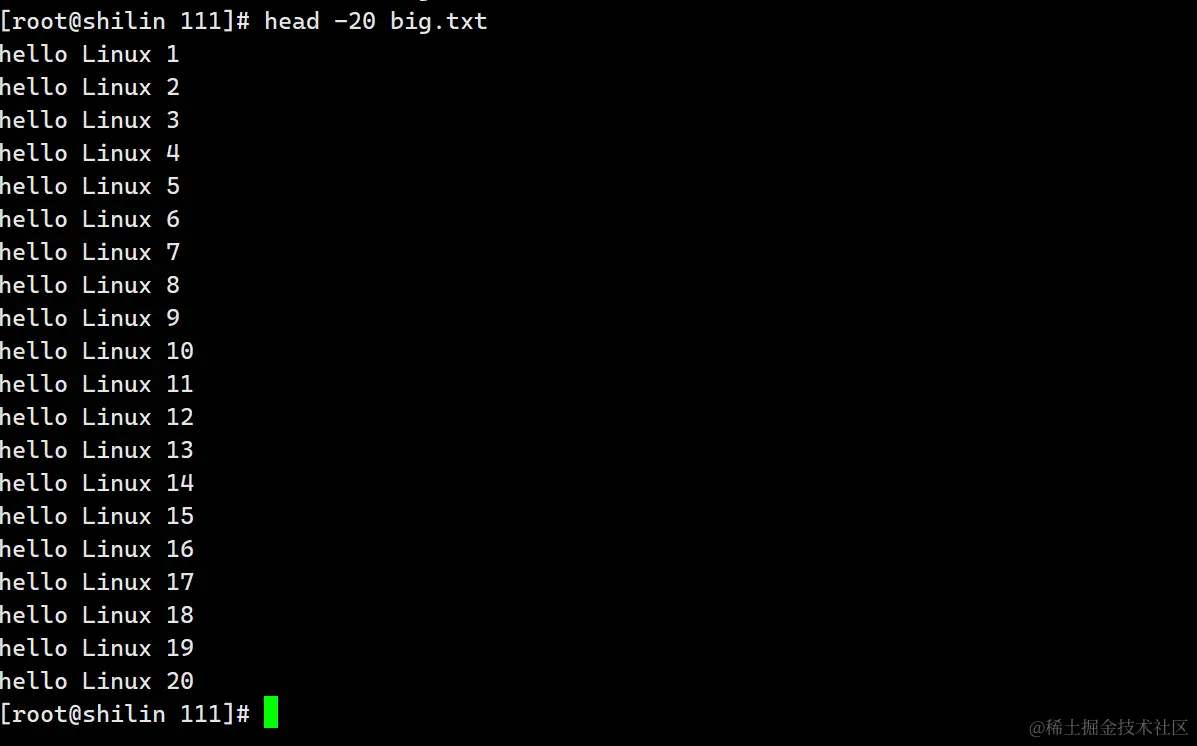Click the 'big.txt' filename in the command
The width and height of the screenshot is (1197, 746).
point(438,21)
